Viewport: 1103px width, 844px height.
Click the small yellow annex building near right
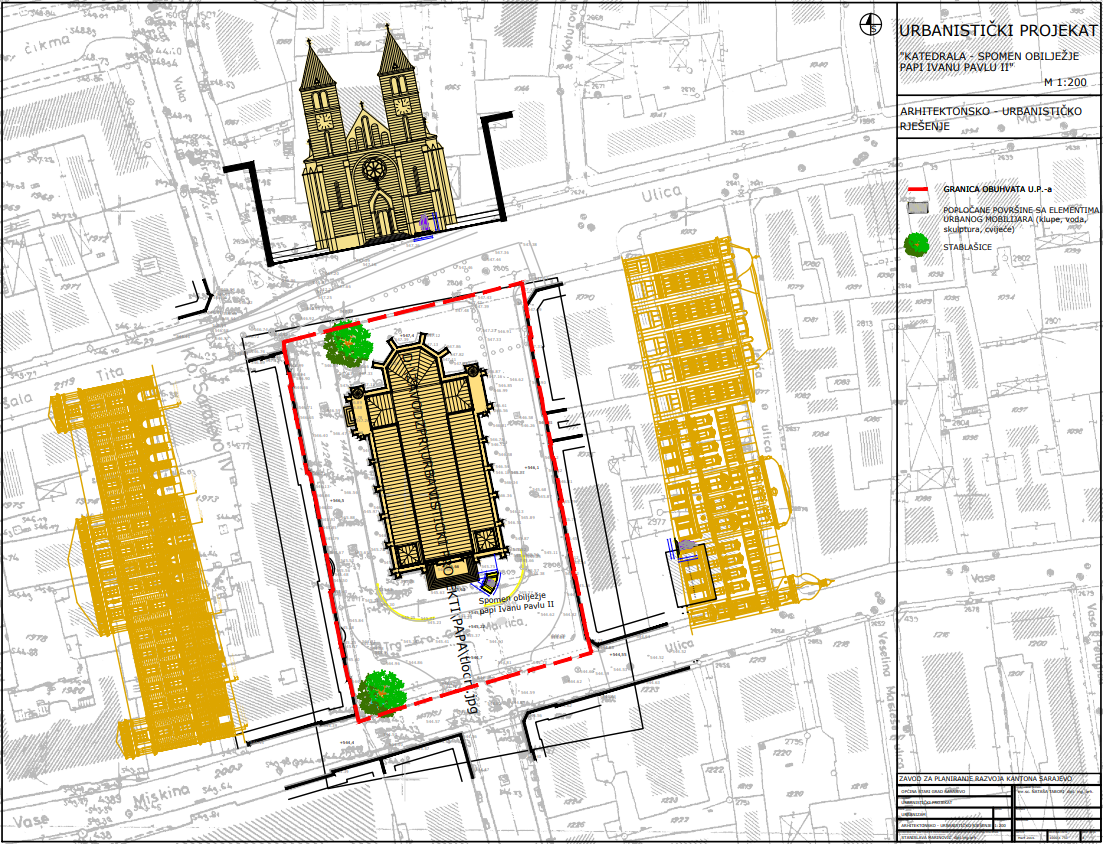point(694,574)
